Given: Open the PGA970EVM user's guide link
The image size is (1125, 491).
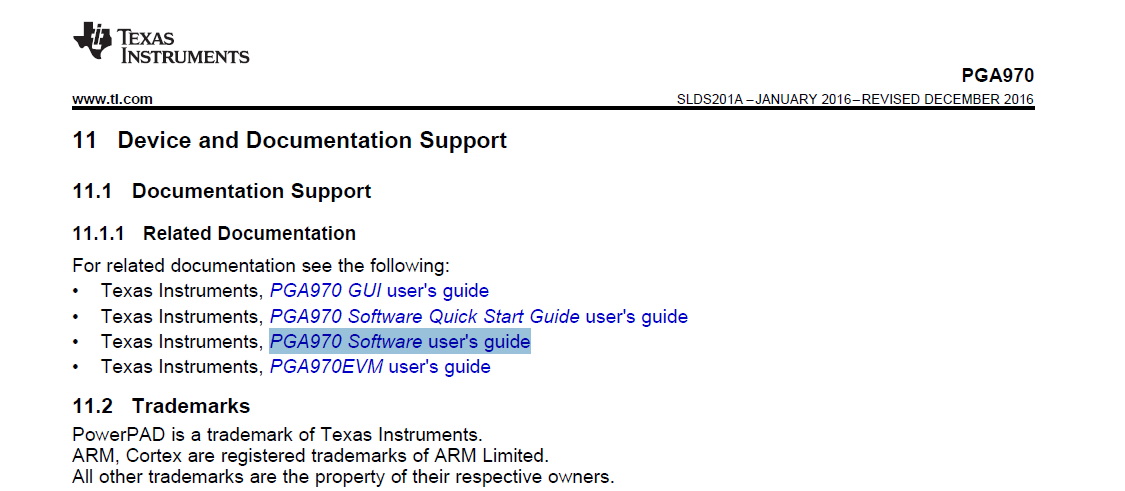Looking at the screenshot, I should (x=380, y=367).
